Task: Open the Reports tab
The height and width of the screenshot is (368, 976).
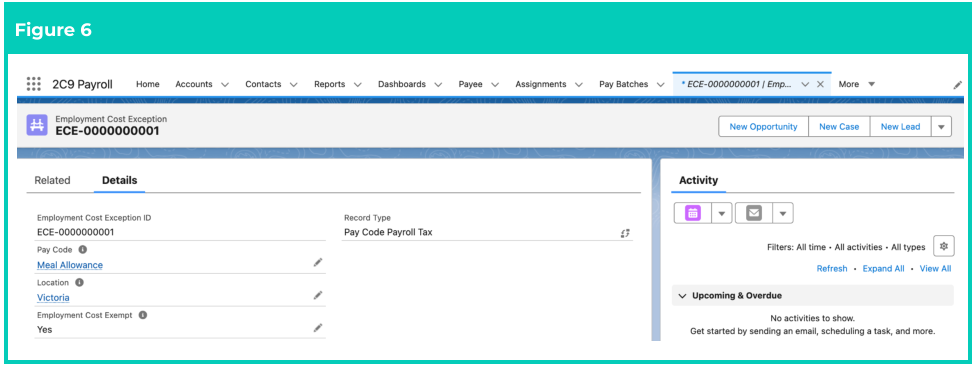Action: [x=329, y=84]
